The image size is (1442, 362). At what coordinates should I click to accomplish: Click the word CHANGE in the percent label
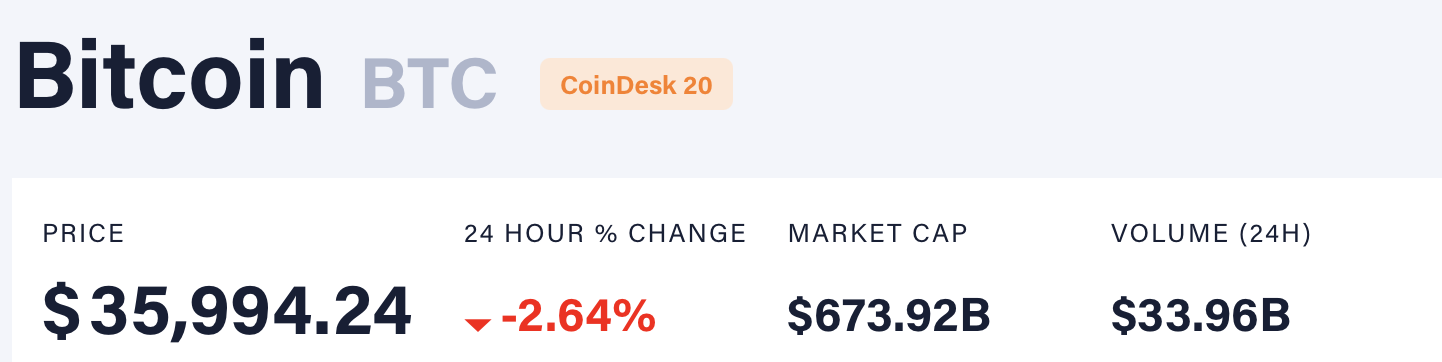[688, 234]
